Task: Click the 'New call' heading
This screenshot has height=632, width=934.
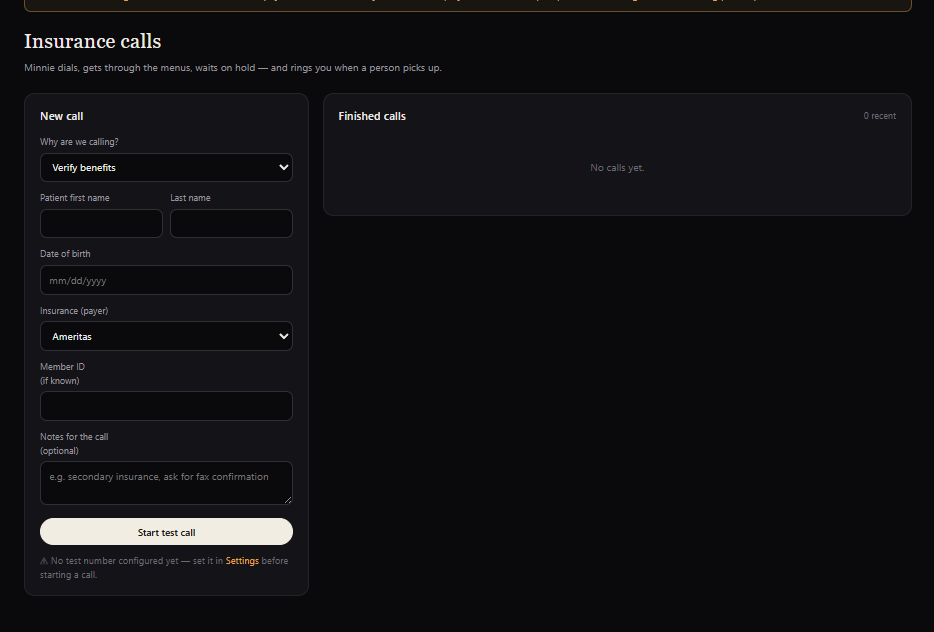Action: (61, 116)
